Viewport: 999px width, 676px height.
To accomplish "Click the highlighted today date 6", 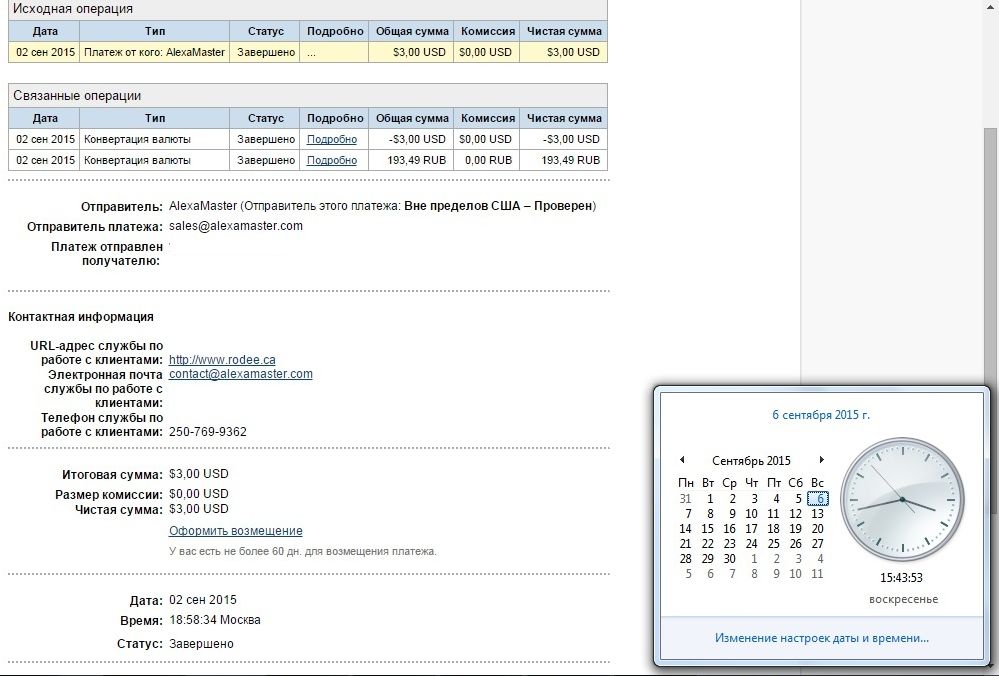I will pos(819,499).
